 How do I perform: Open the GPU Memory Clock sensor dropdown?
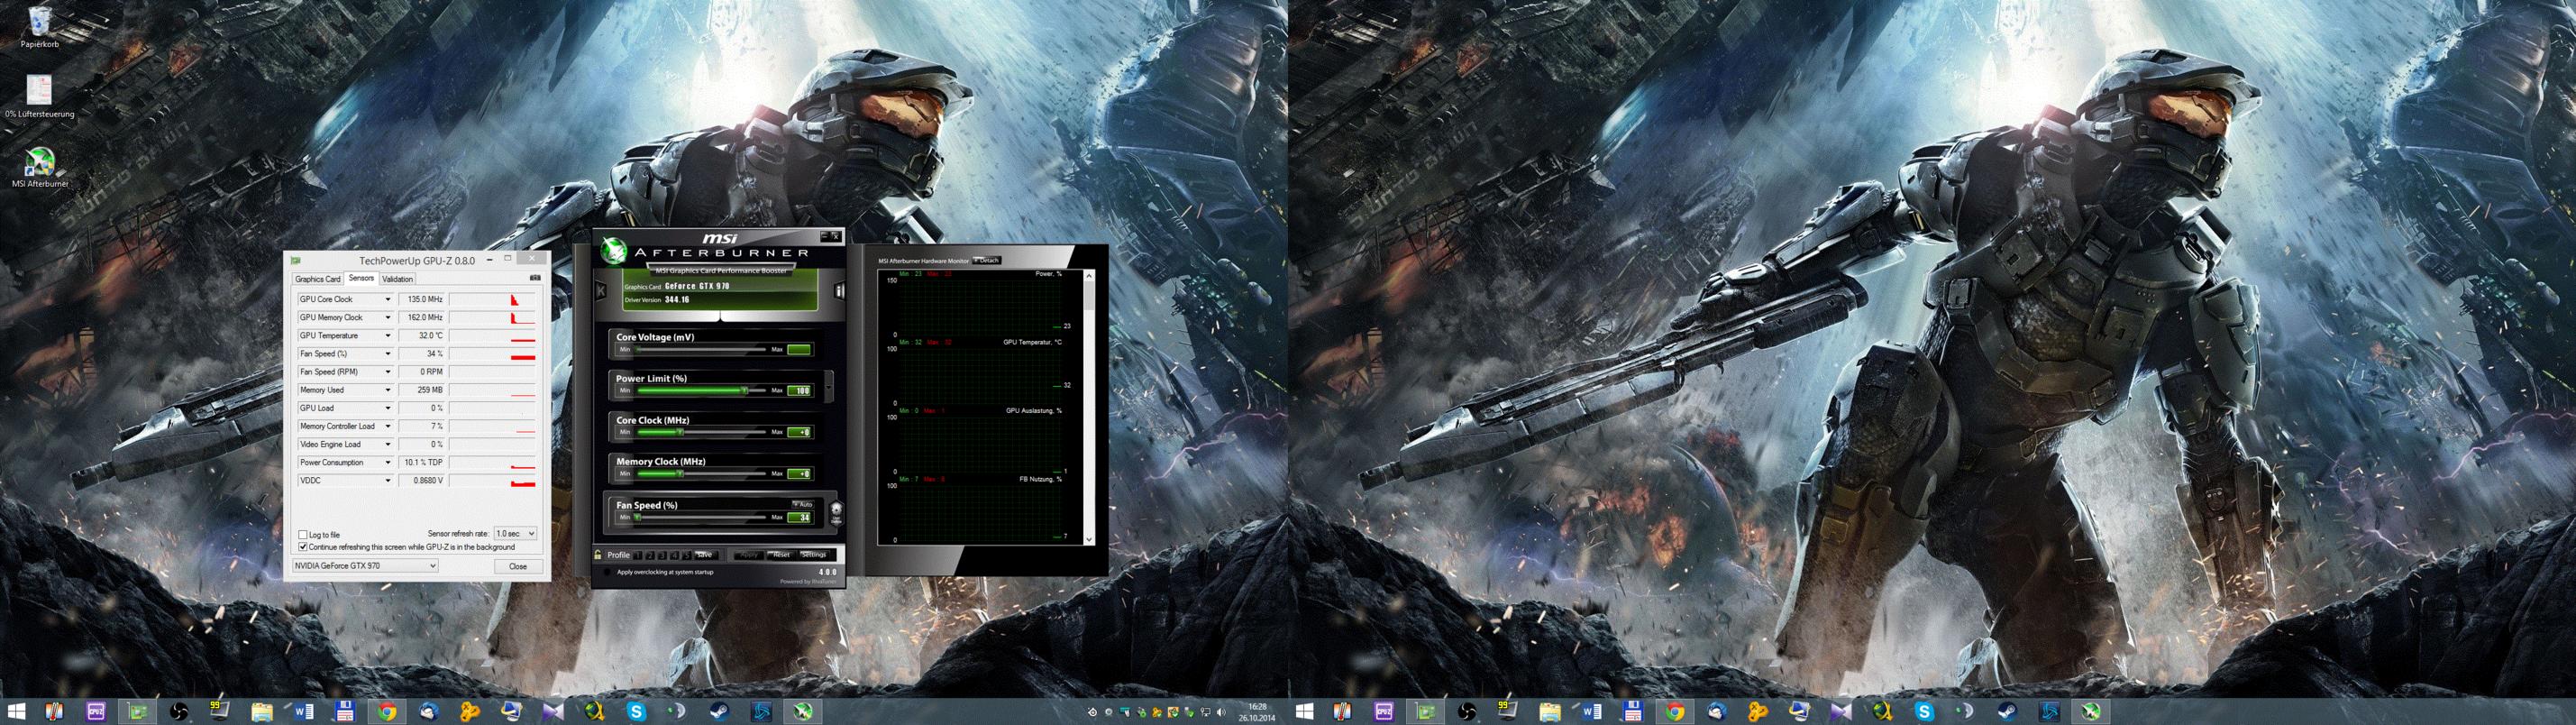[388, 317]
